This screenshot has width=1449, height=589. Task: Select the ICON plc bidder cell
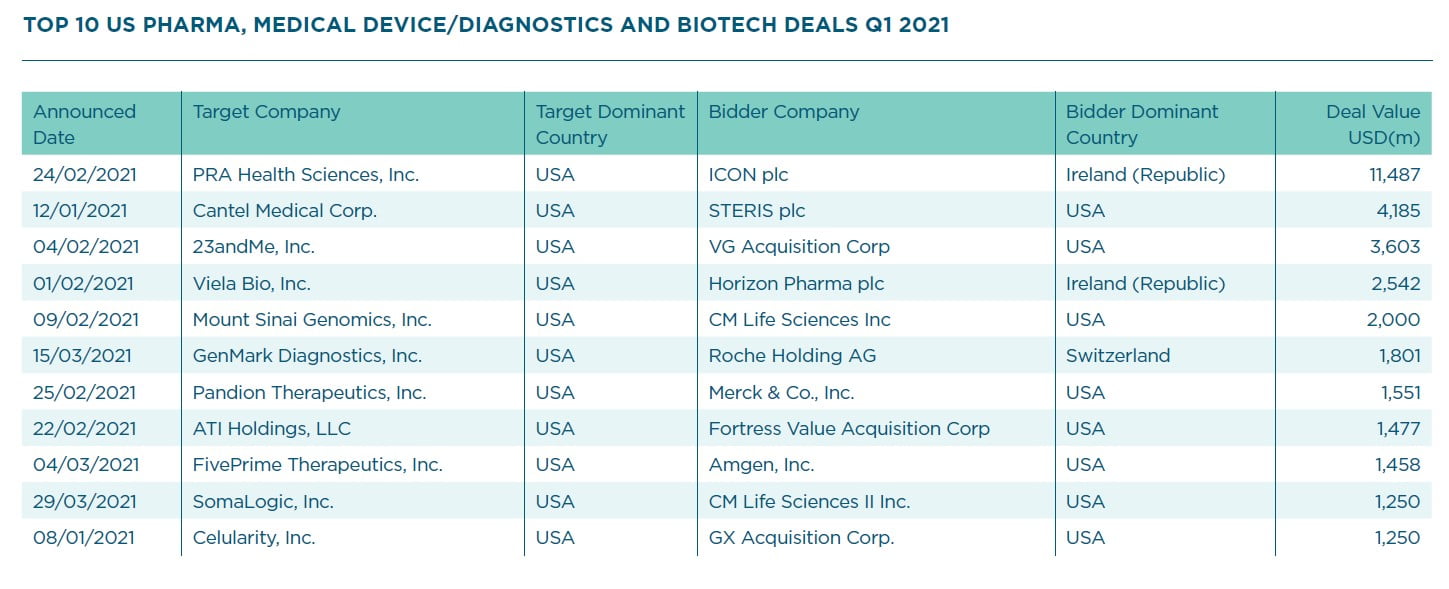[x=748, y=175]
